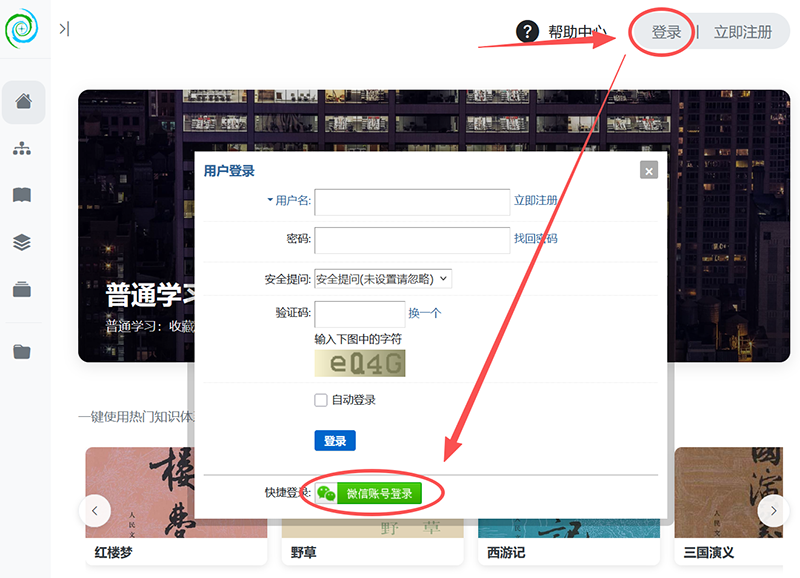
Task: Close the 用户登录 dialog
Action: pos(649,170)
